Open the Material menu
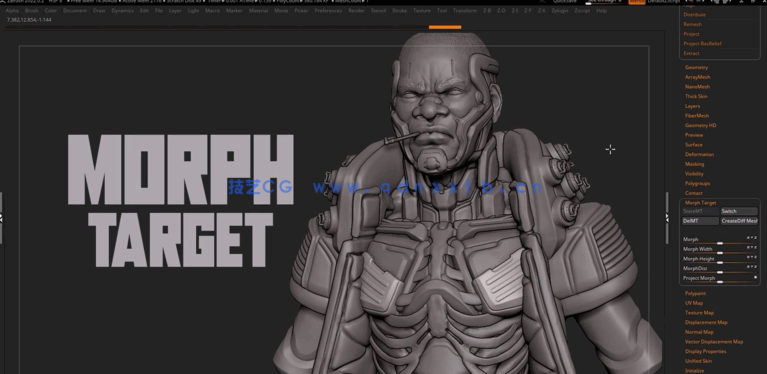Image resolution: width=767 pixels, height=374 pixels. (x=258, y=10)
